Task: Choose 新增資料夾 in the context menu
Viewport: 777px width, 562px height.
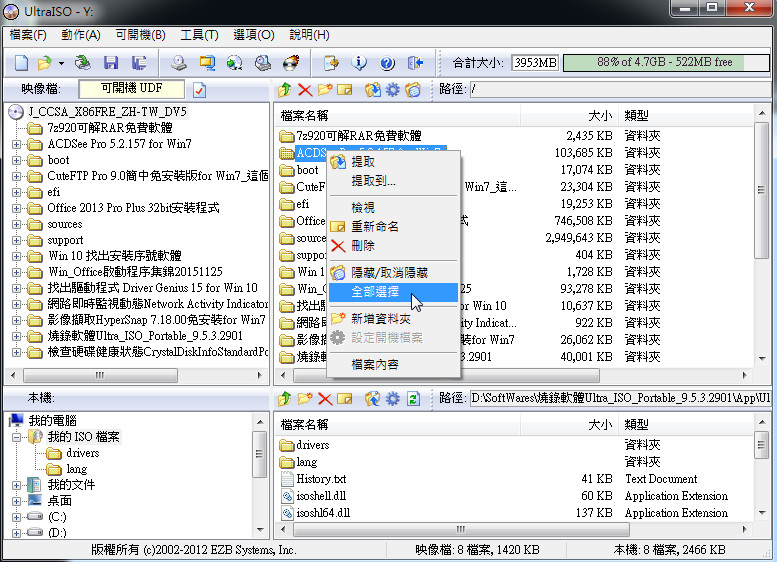Action: 392,319
